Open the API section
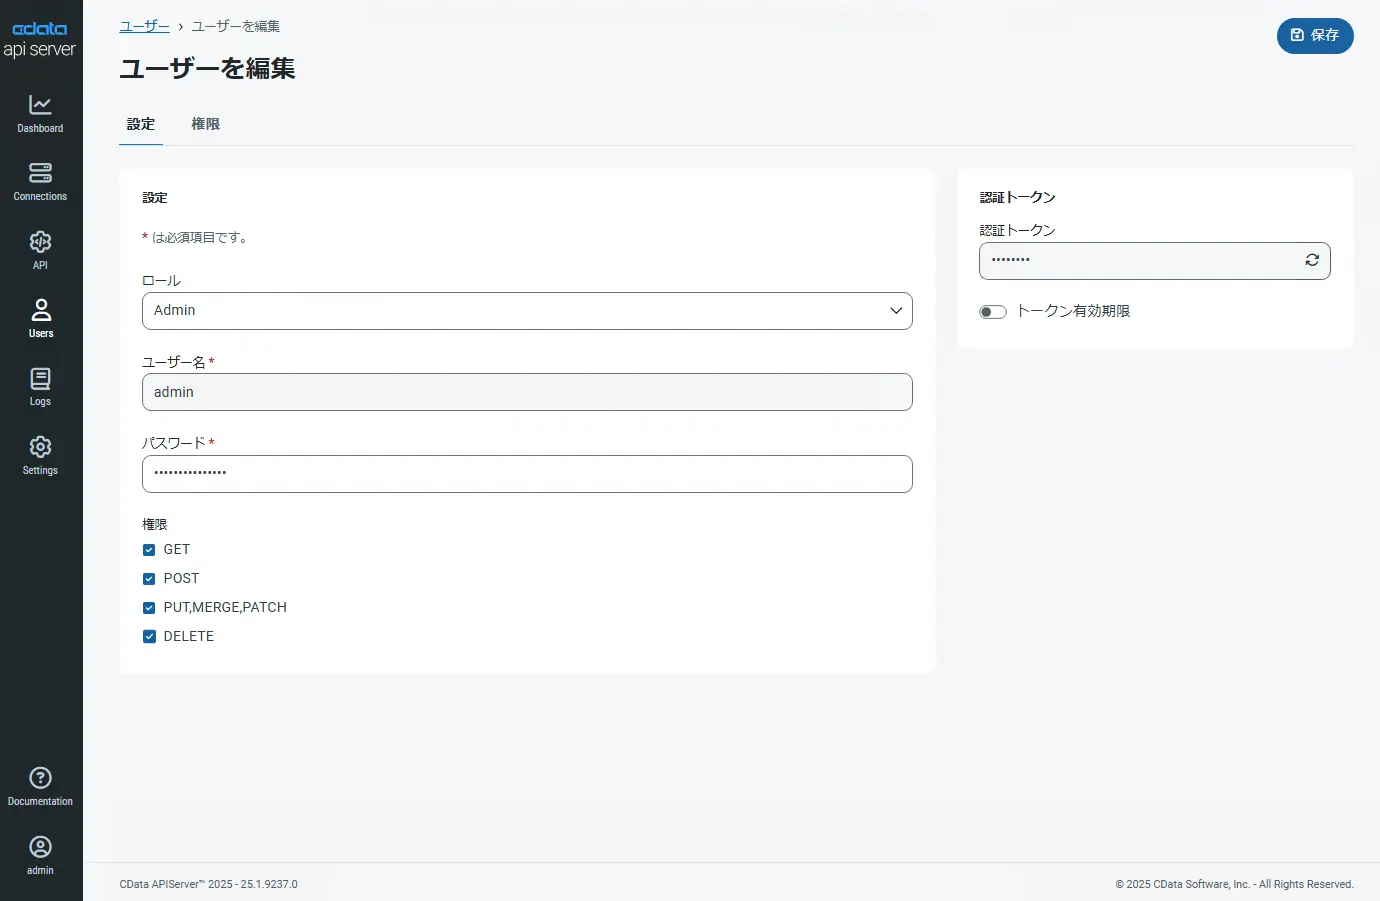Image resolution: width=1380 pixels, height=901 pixels. (40, 249)
